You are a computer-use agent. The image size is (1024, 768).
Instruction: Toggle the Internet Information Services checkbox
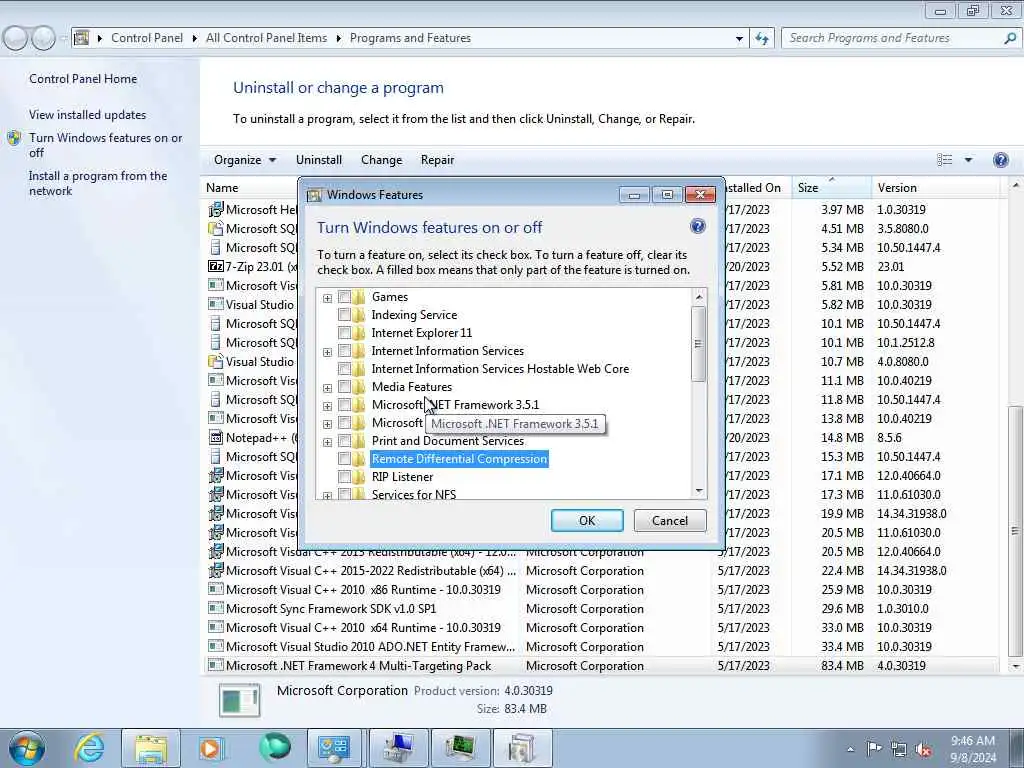click(x=344, y=351)
